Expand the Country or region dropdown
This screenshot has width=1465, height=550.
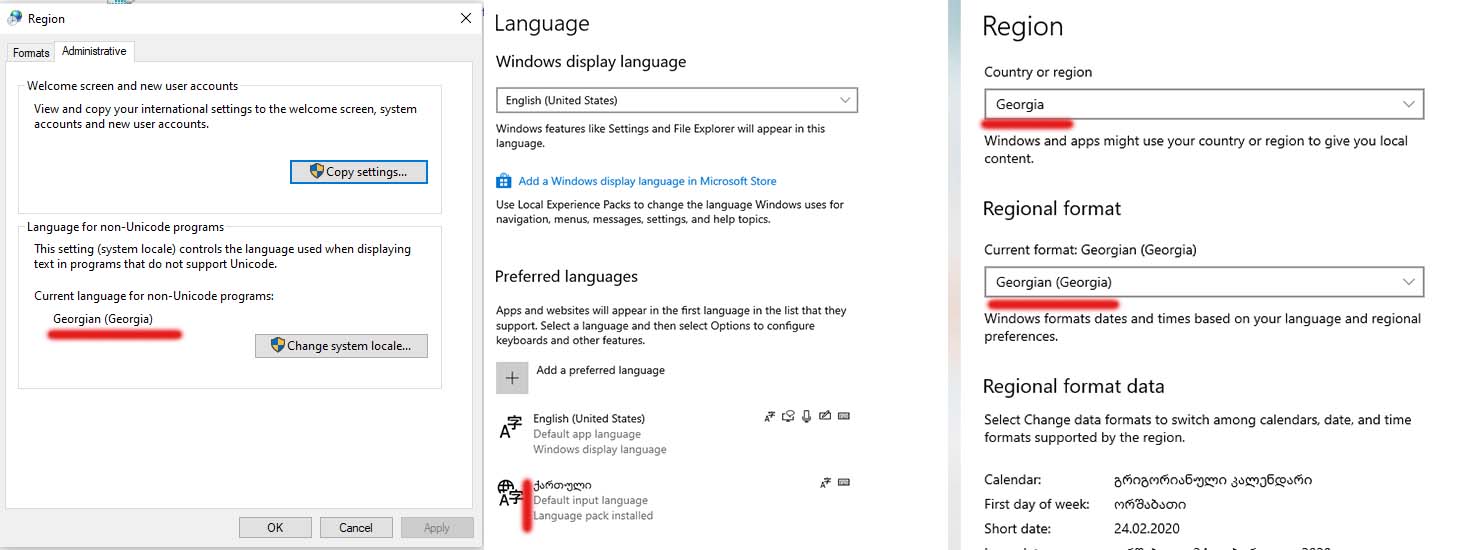(1203, 104)
